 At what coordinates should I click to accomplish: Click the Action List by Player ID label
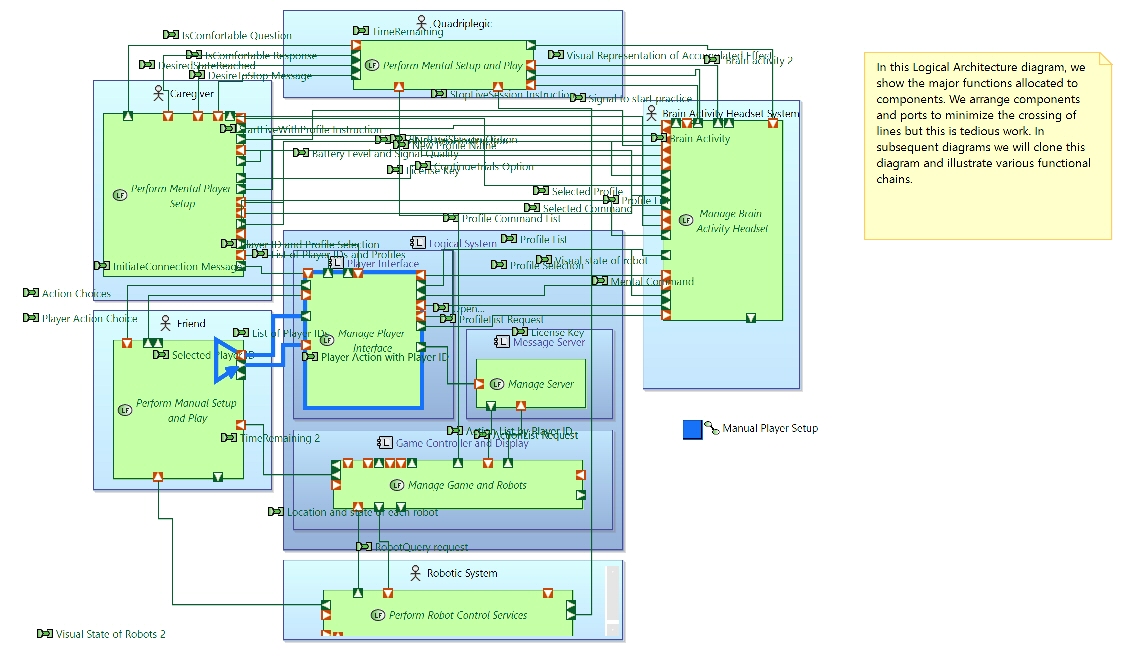coord(519,431)
